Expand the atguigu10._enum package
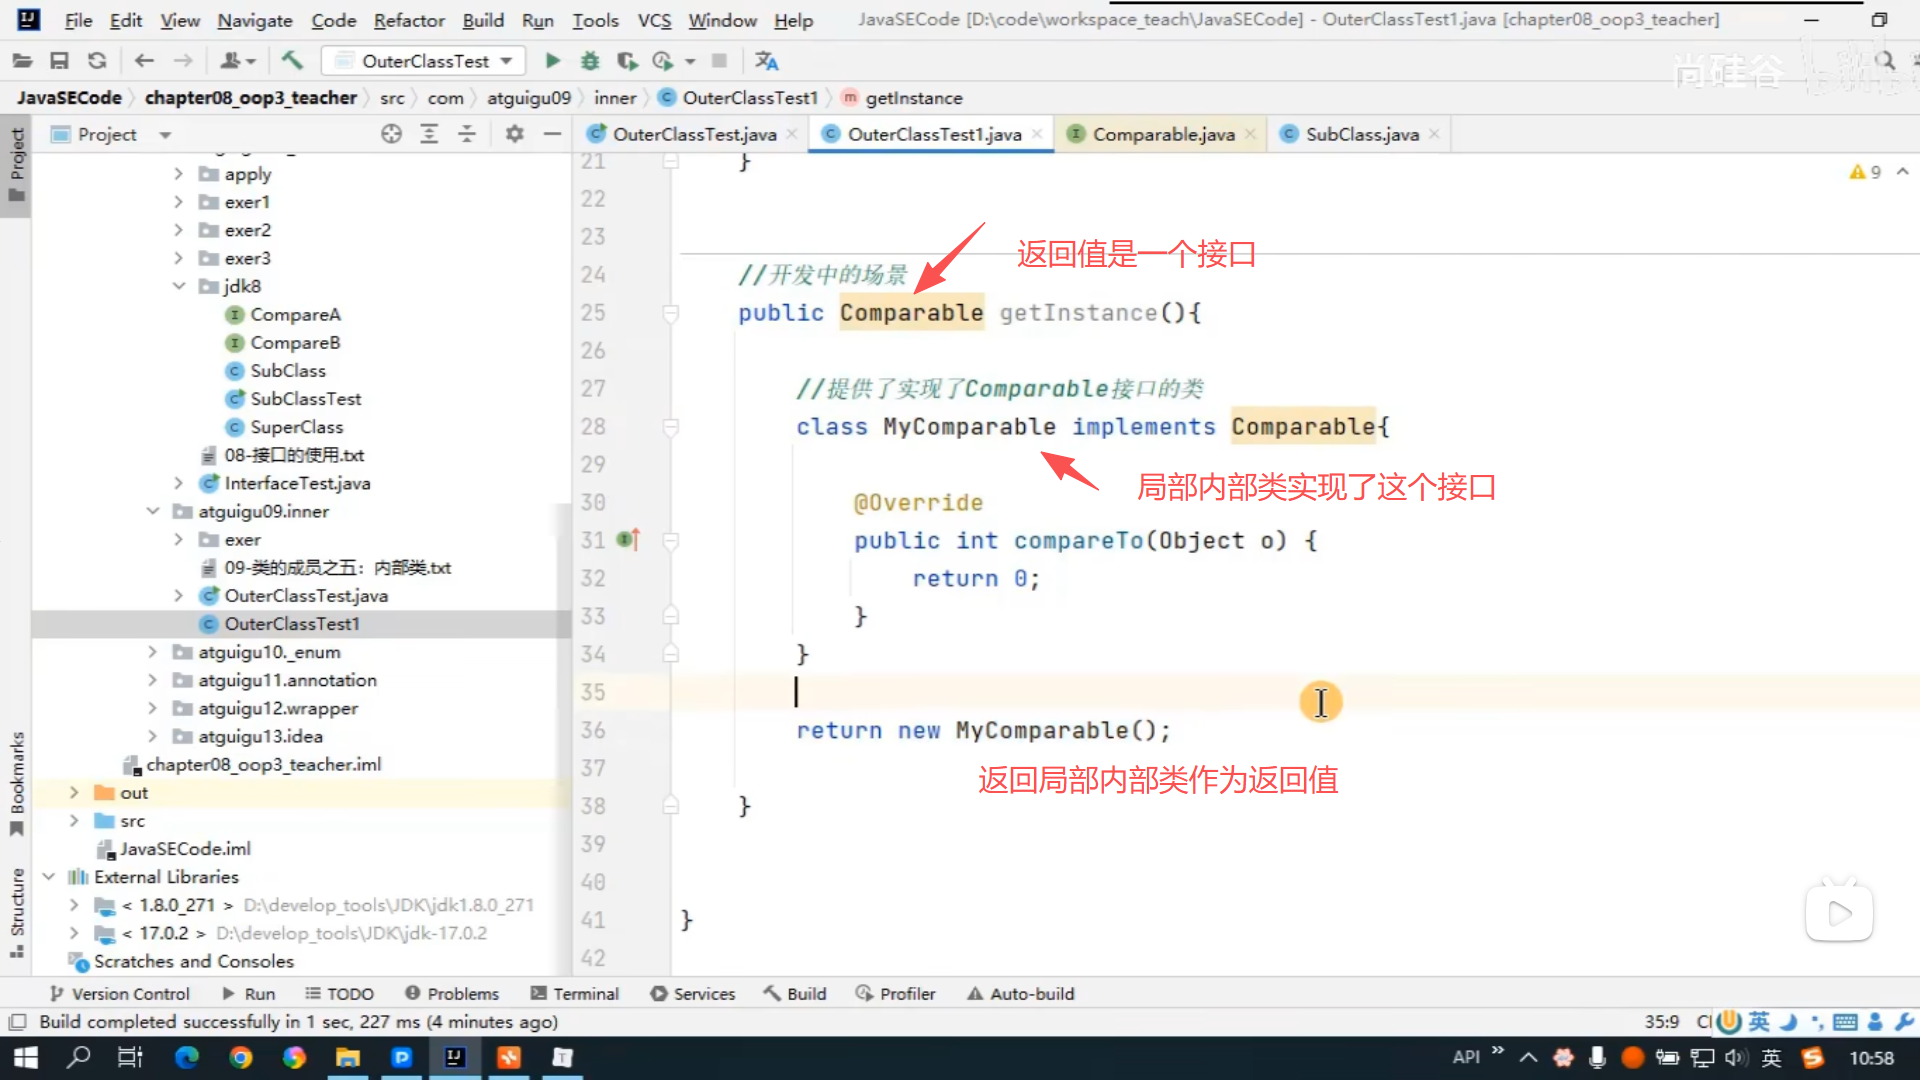This screenshot has width=1920, height=1080. pos(152,652)
